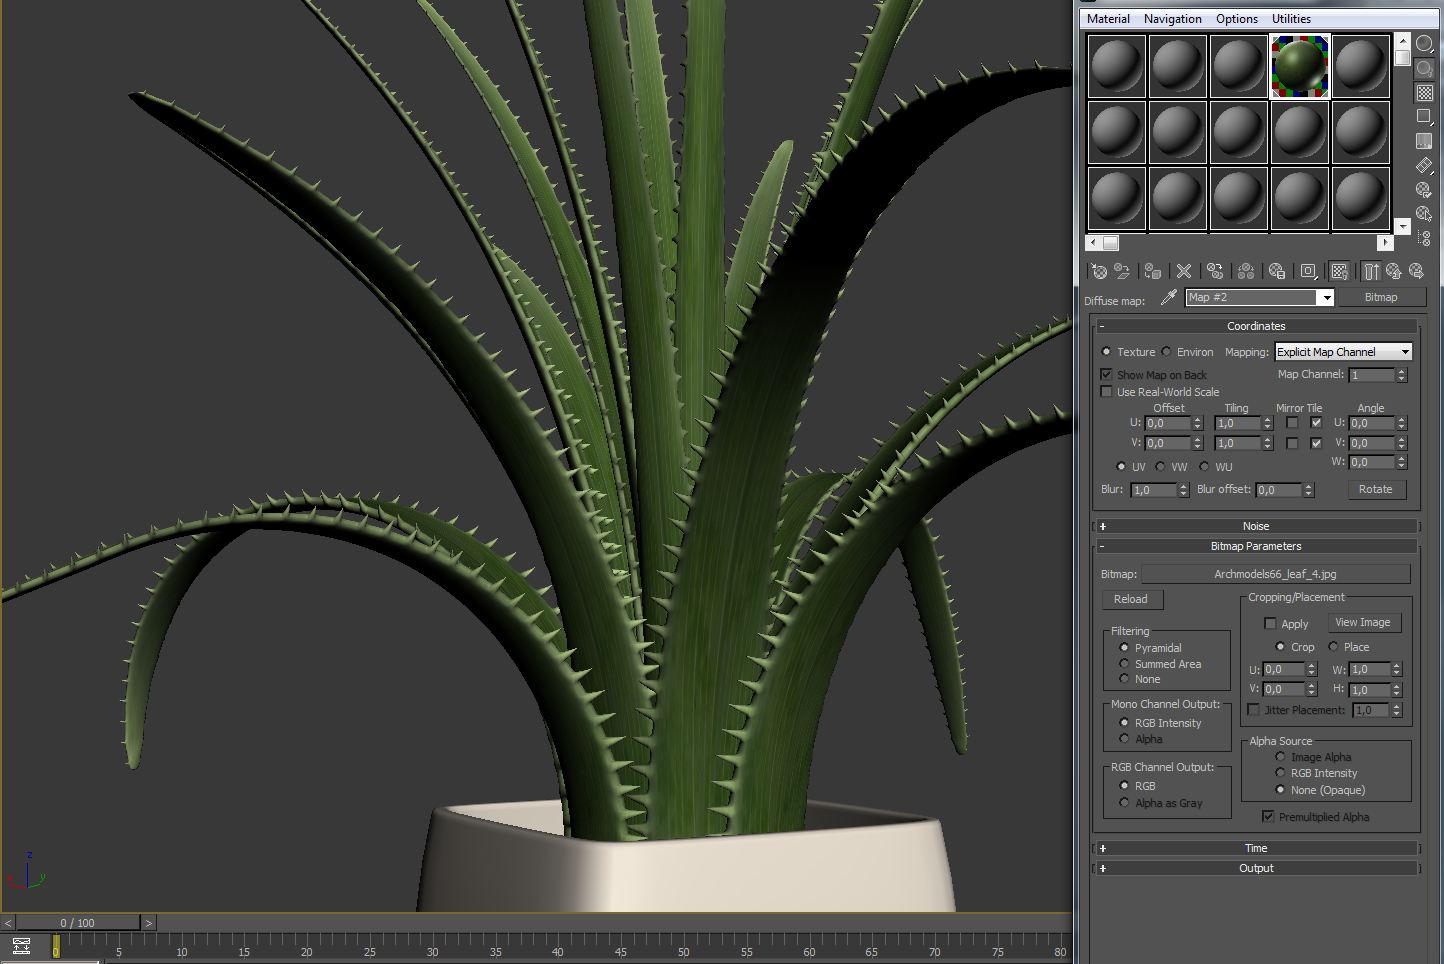Select the VW radio button

click(x=1160, y=467)
